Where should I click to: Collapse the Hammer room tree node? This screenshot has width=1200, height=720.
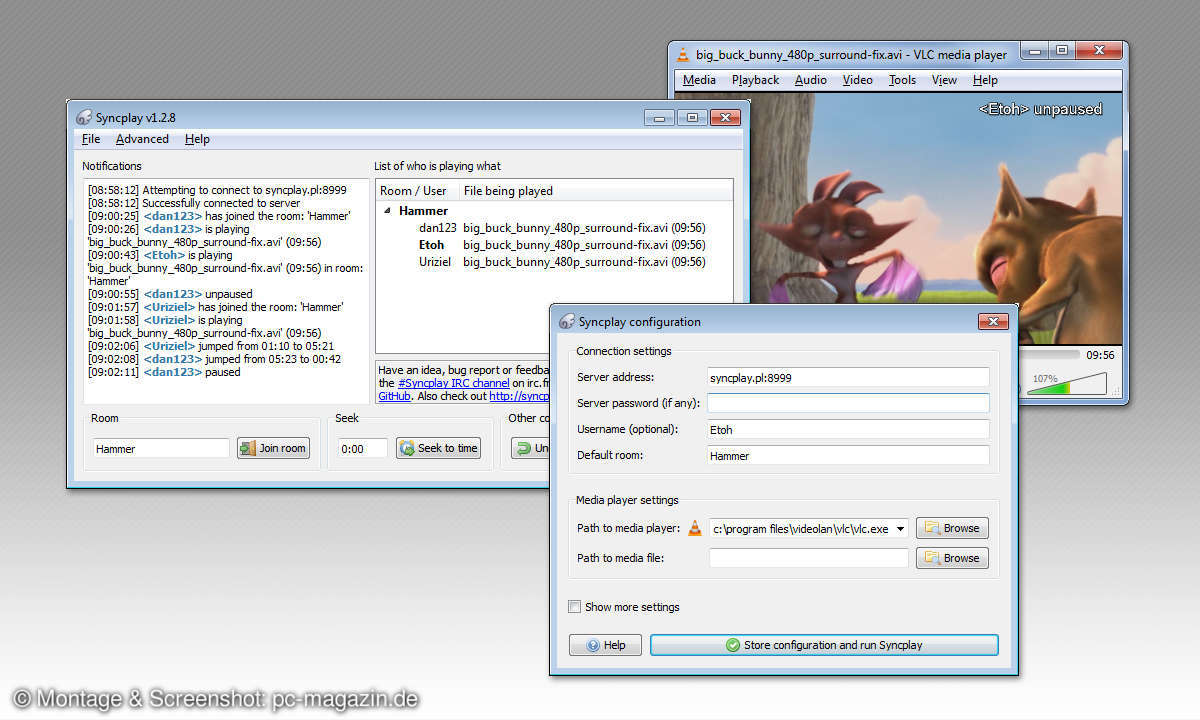[x=387, y=211]
